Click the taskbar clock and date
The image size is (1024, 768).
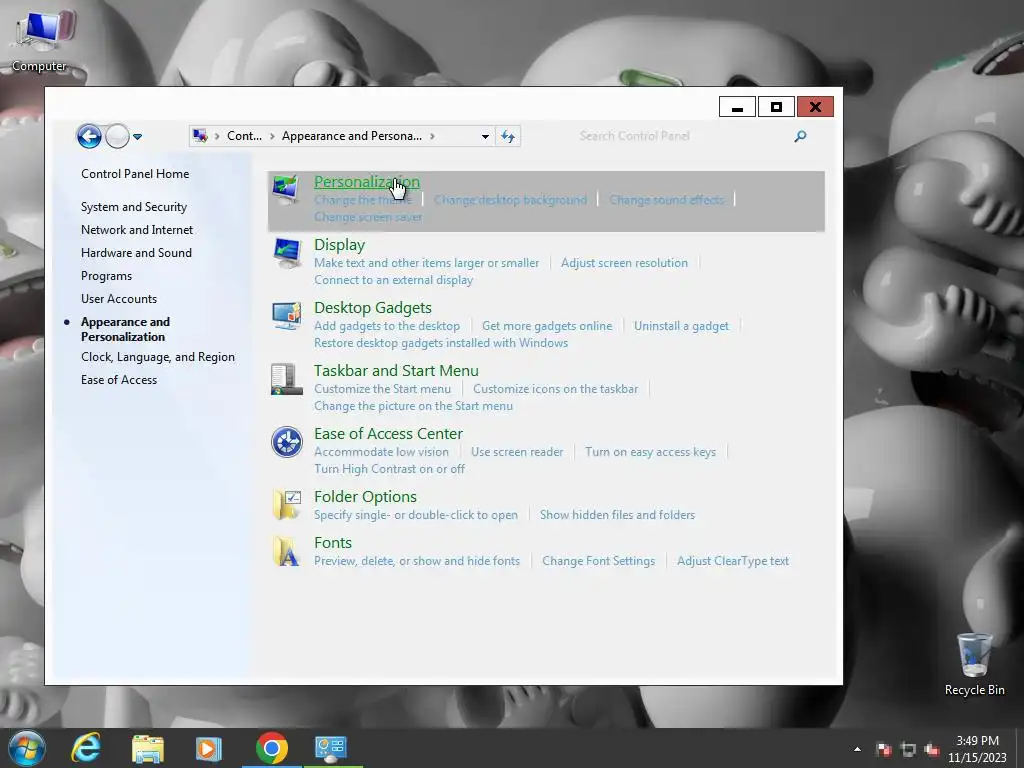tap(977, 749)
